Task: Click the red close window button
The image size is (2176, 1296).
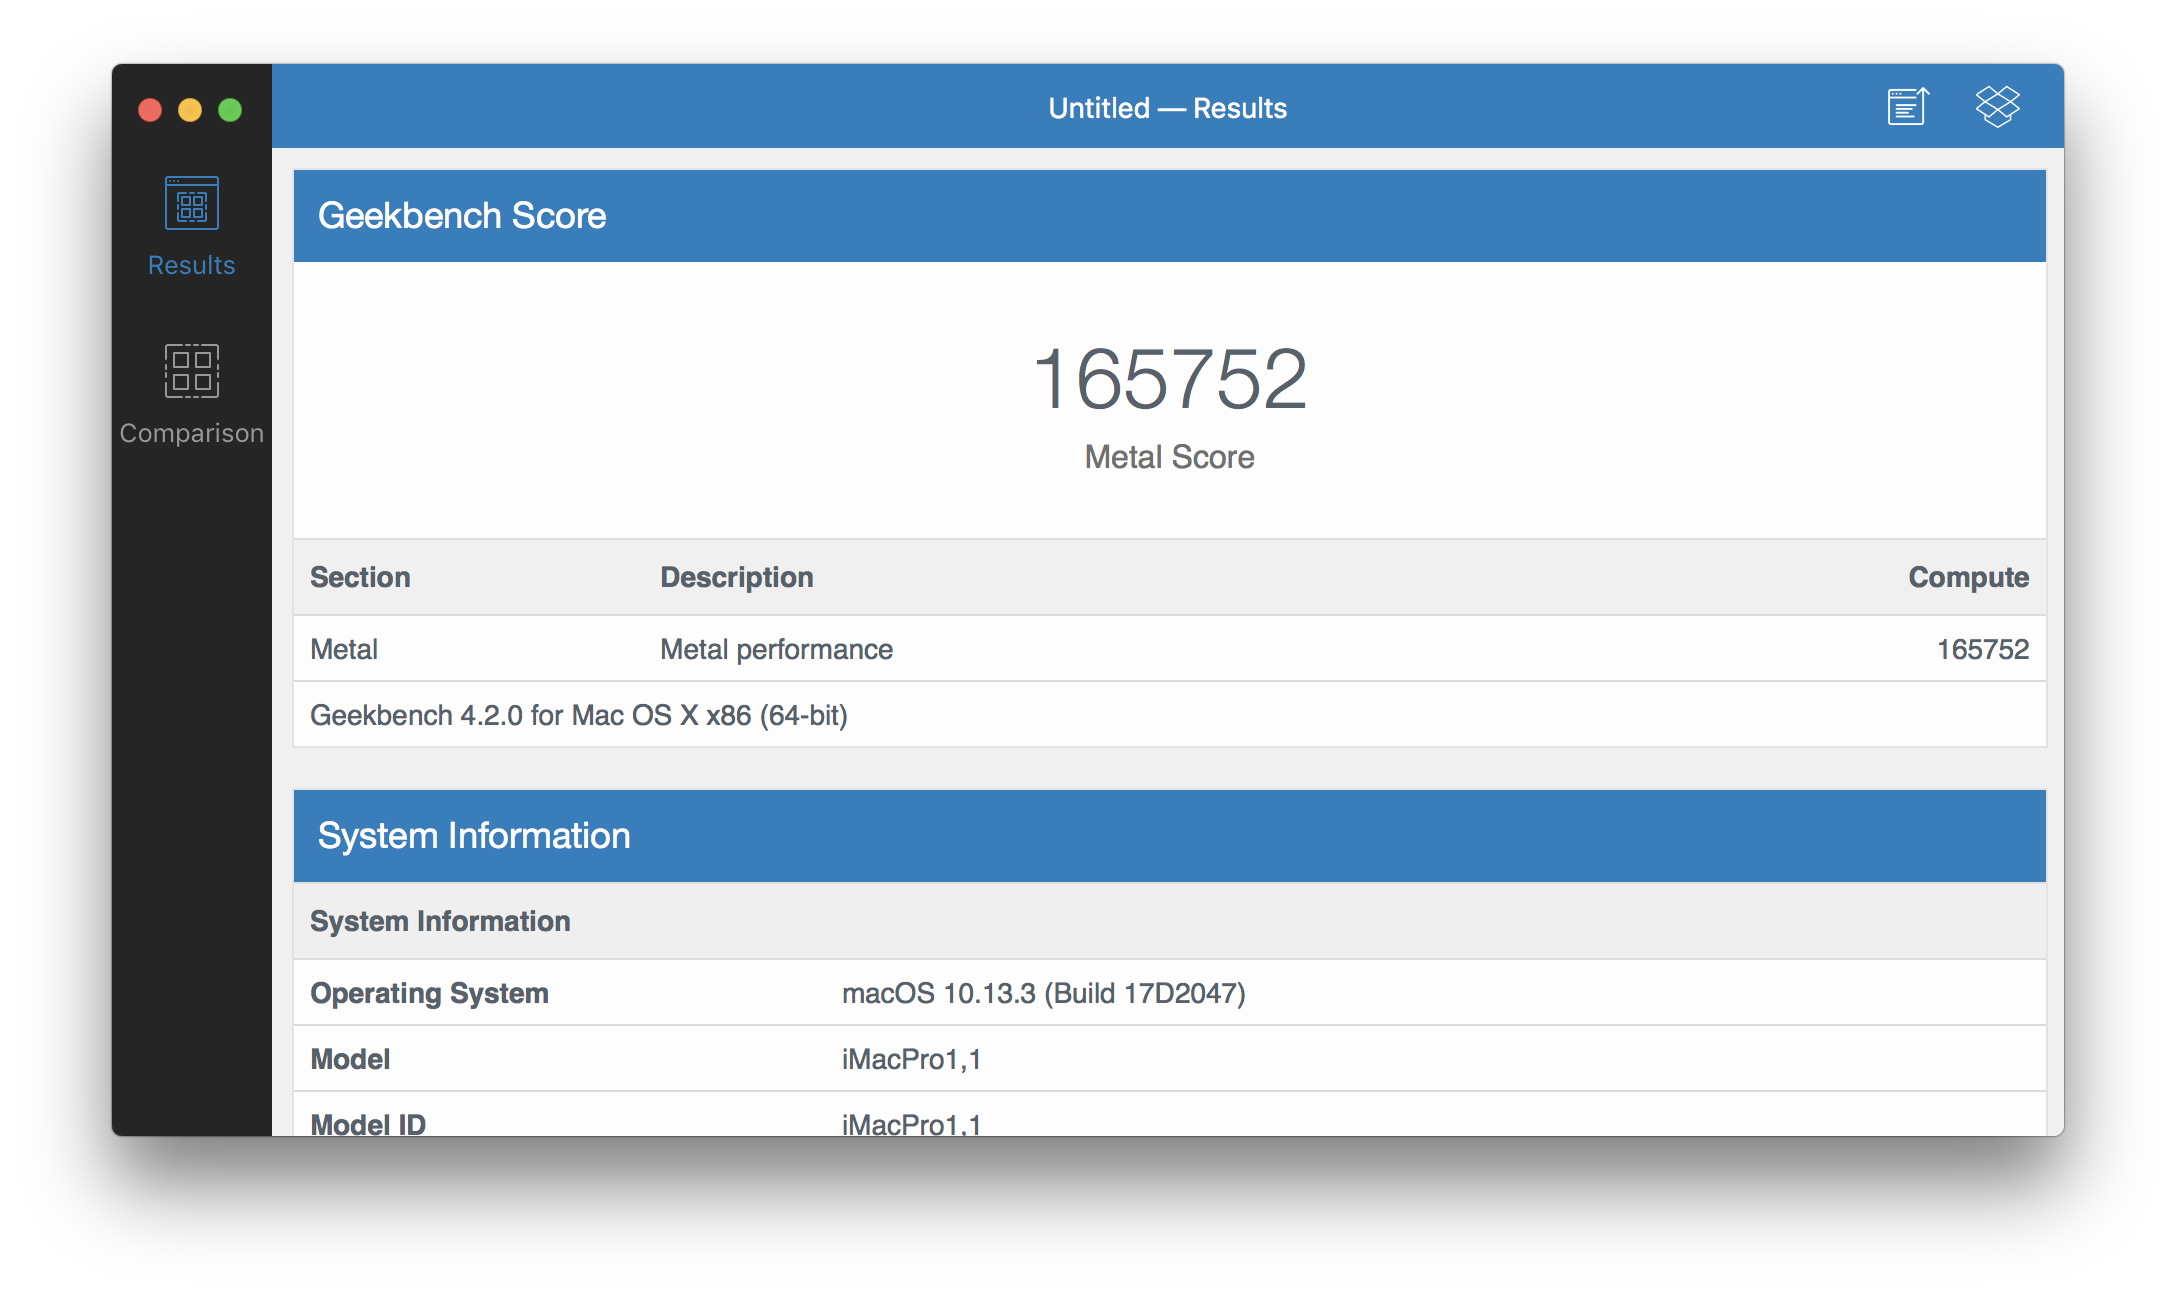Action: coord(150,110)
